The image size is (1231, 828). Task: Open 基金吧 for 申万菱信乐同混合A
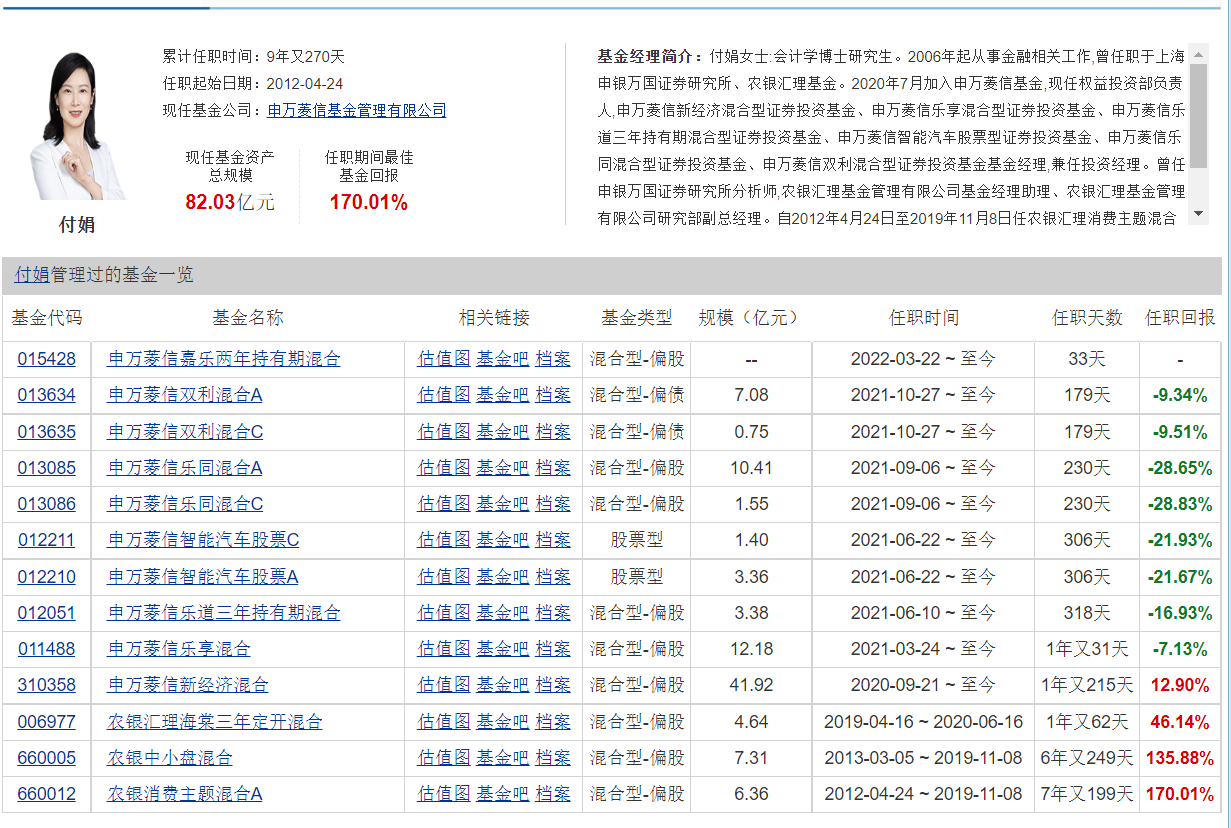coord(502,468)
